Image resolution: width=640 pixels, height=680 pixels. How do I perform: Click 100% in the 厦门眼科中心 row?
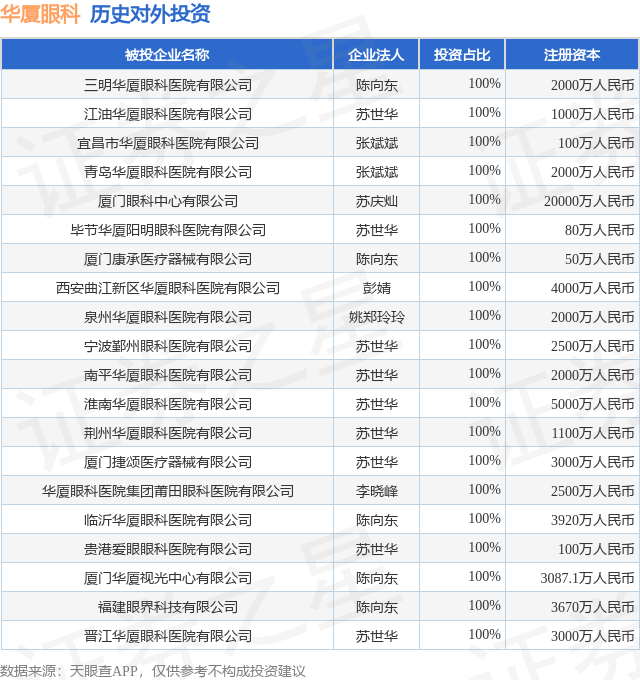pos(485,199)
